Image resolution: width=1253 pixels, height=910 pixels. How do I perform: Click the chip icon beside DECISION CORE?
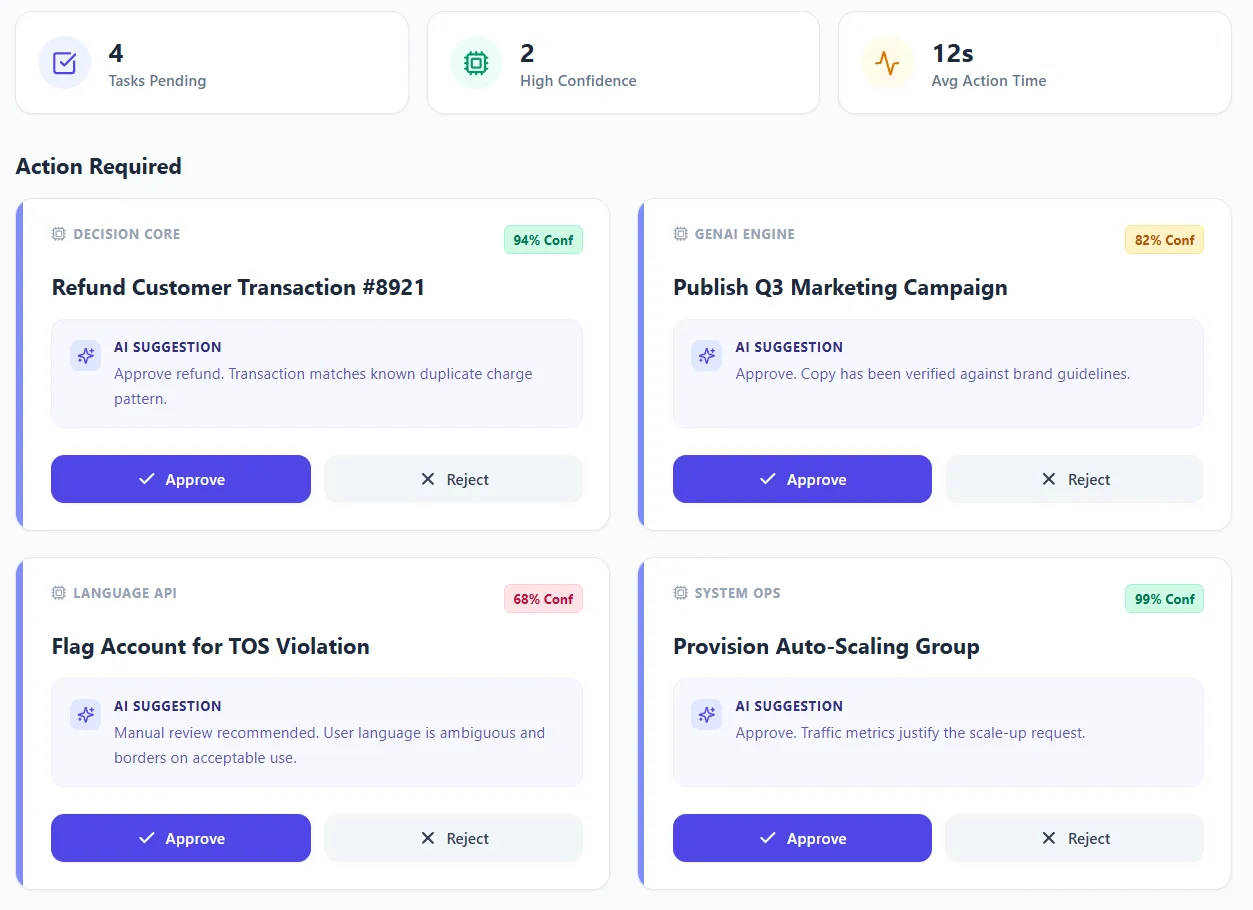point(59,234)
